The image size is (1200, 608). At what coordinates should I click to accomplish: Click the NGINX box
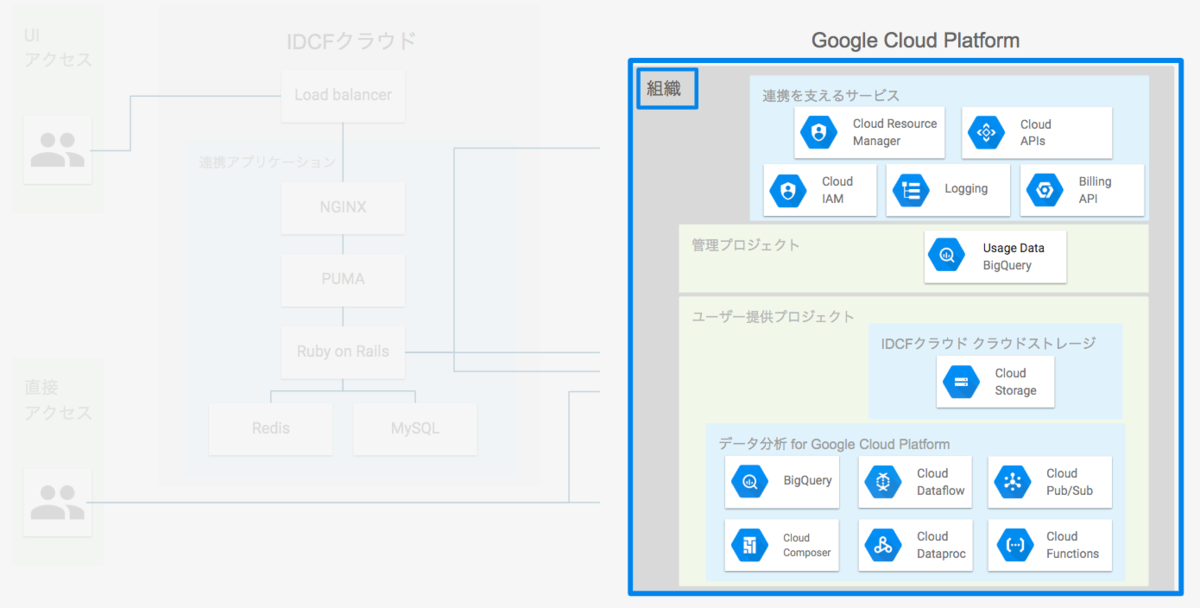[x=343, y=208]
